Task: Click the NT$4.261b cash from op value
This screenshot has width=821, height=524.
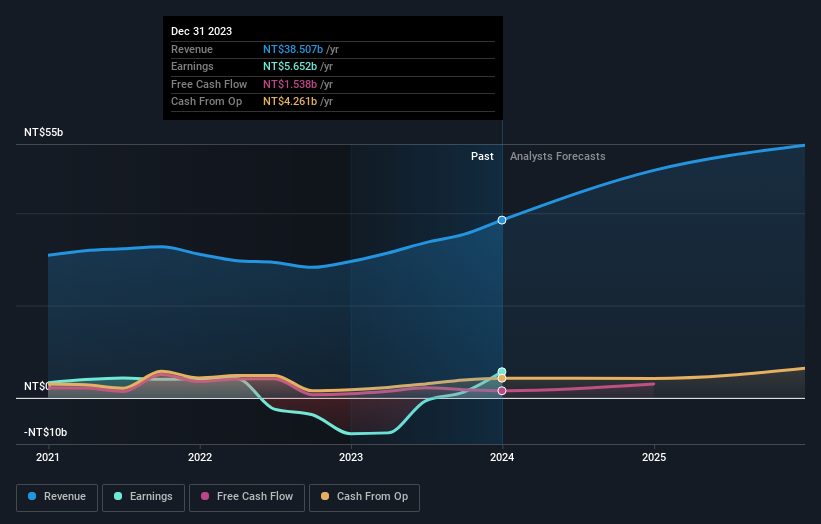Action: click(x=290, y=102)
